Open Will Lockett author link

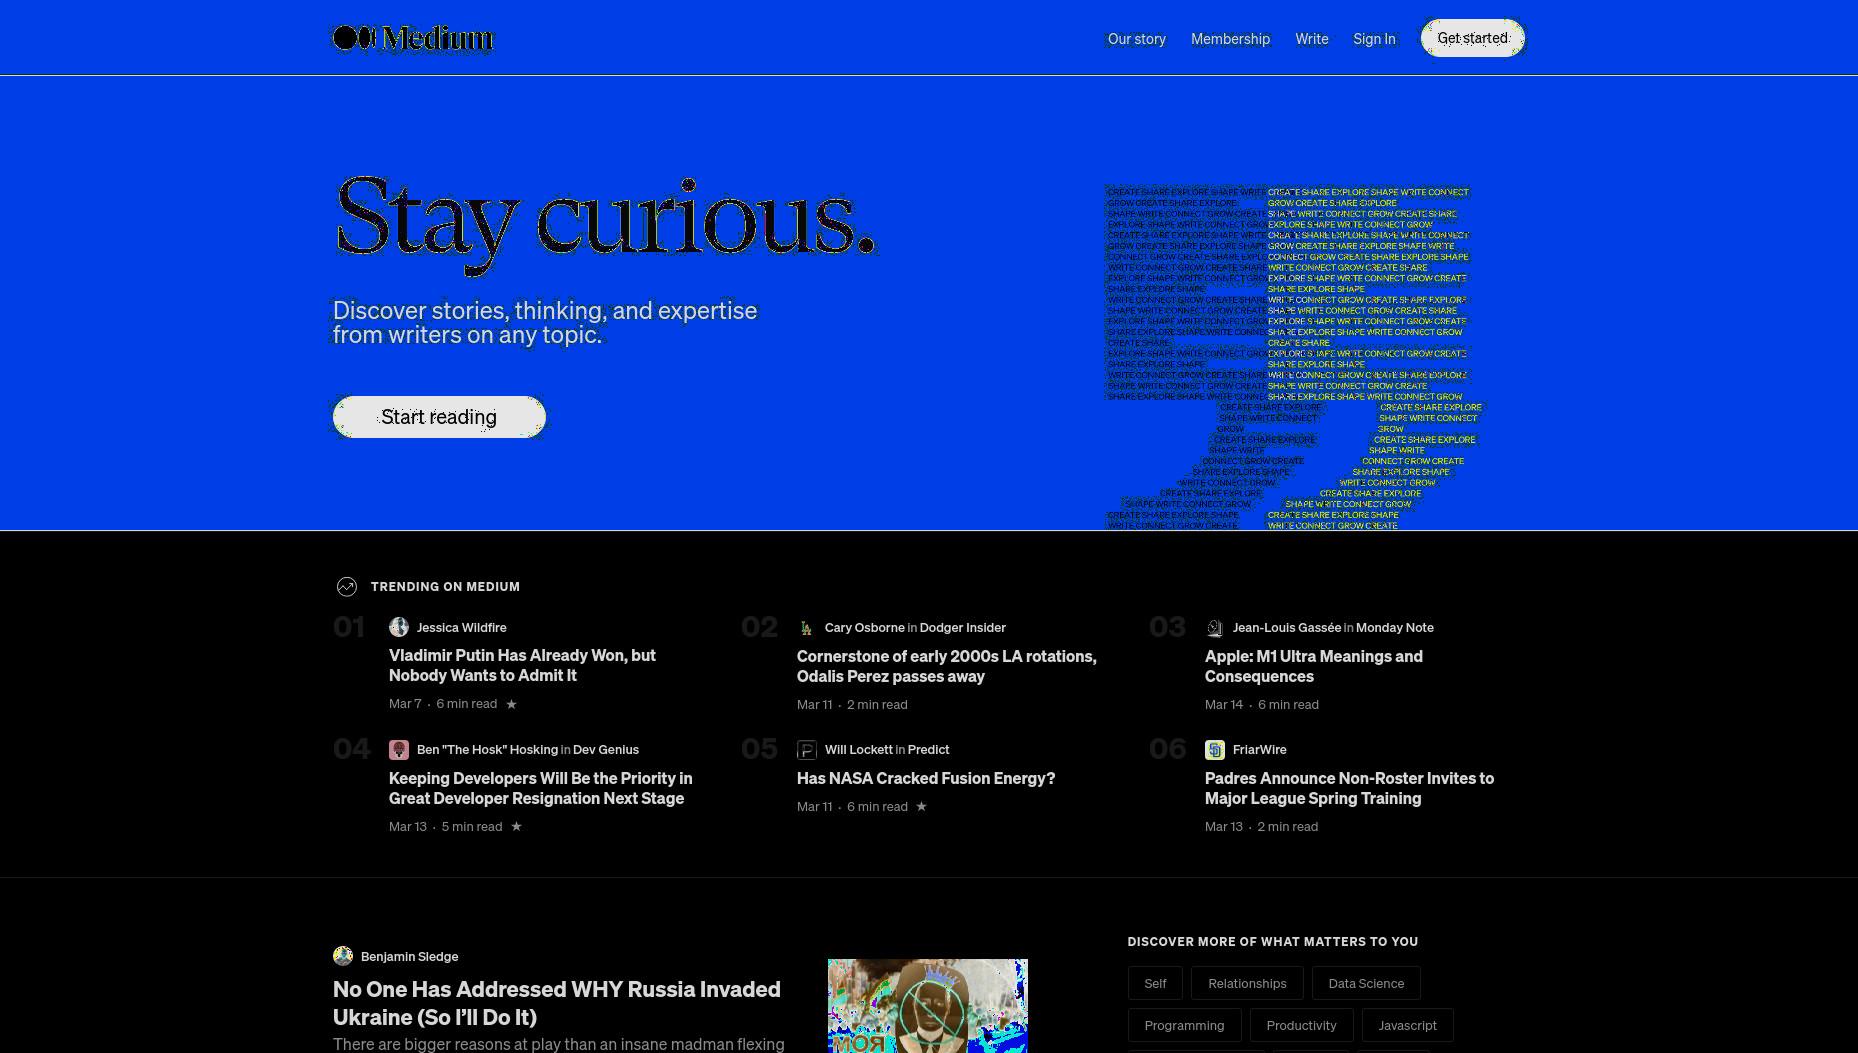click(858, 749)
